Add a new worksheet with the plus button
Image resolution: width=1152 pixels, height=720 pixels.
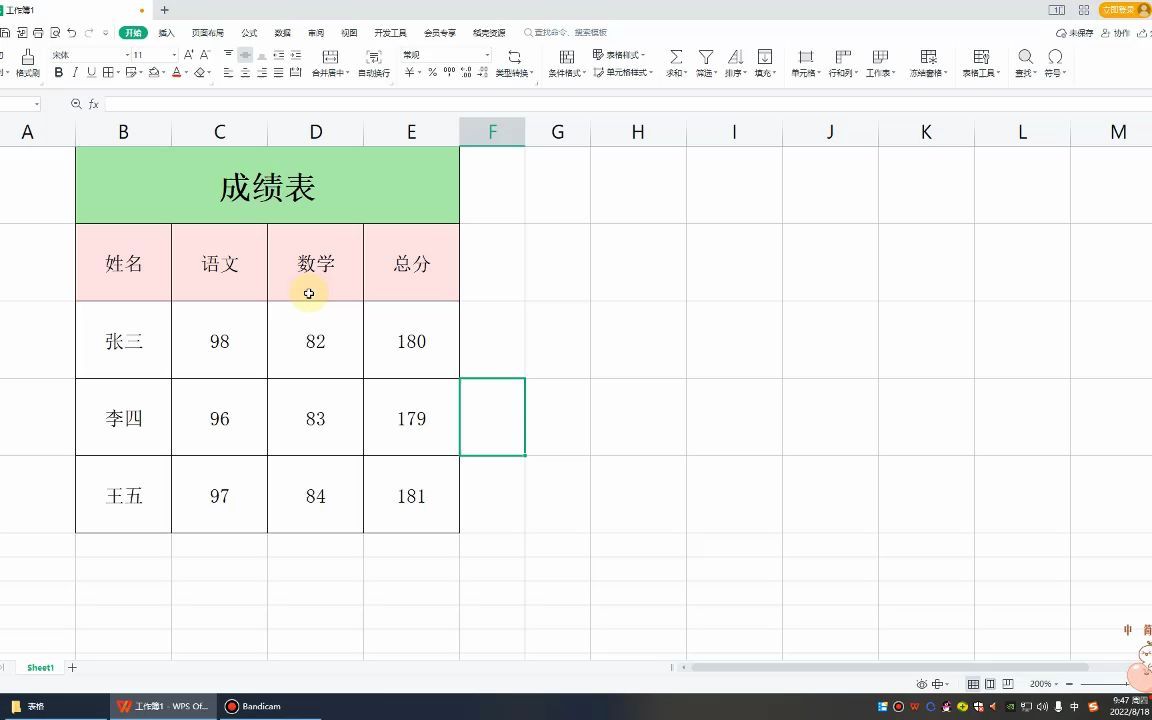tap(72, 667)
